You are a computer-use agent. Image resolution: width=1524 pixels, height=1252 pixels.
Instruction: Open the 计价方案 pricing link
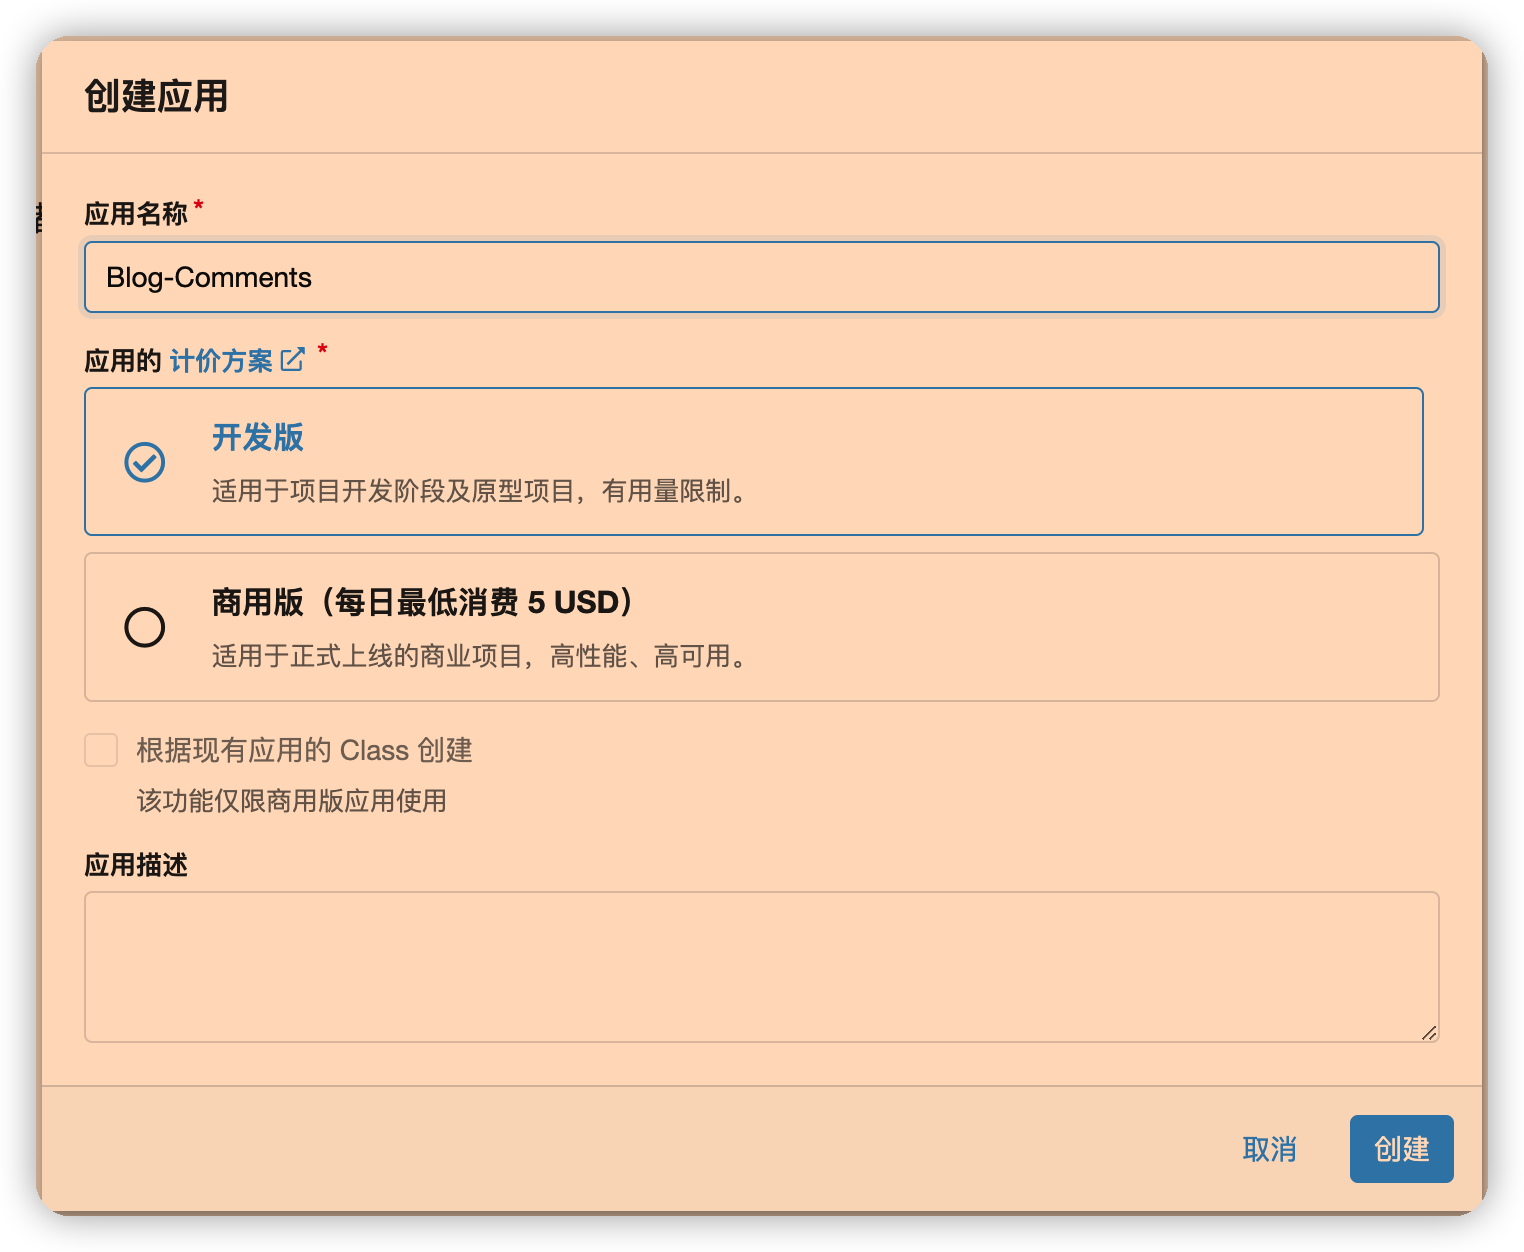point(221,361)
